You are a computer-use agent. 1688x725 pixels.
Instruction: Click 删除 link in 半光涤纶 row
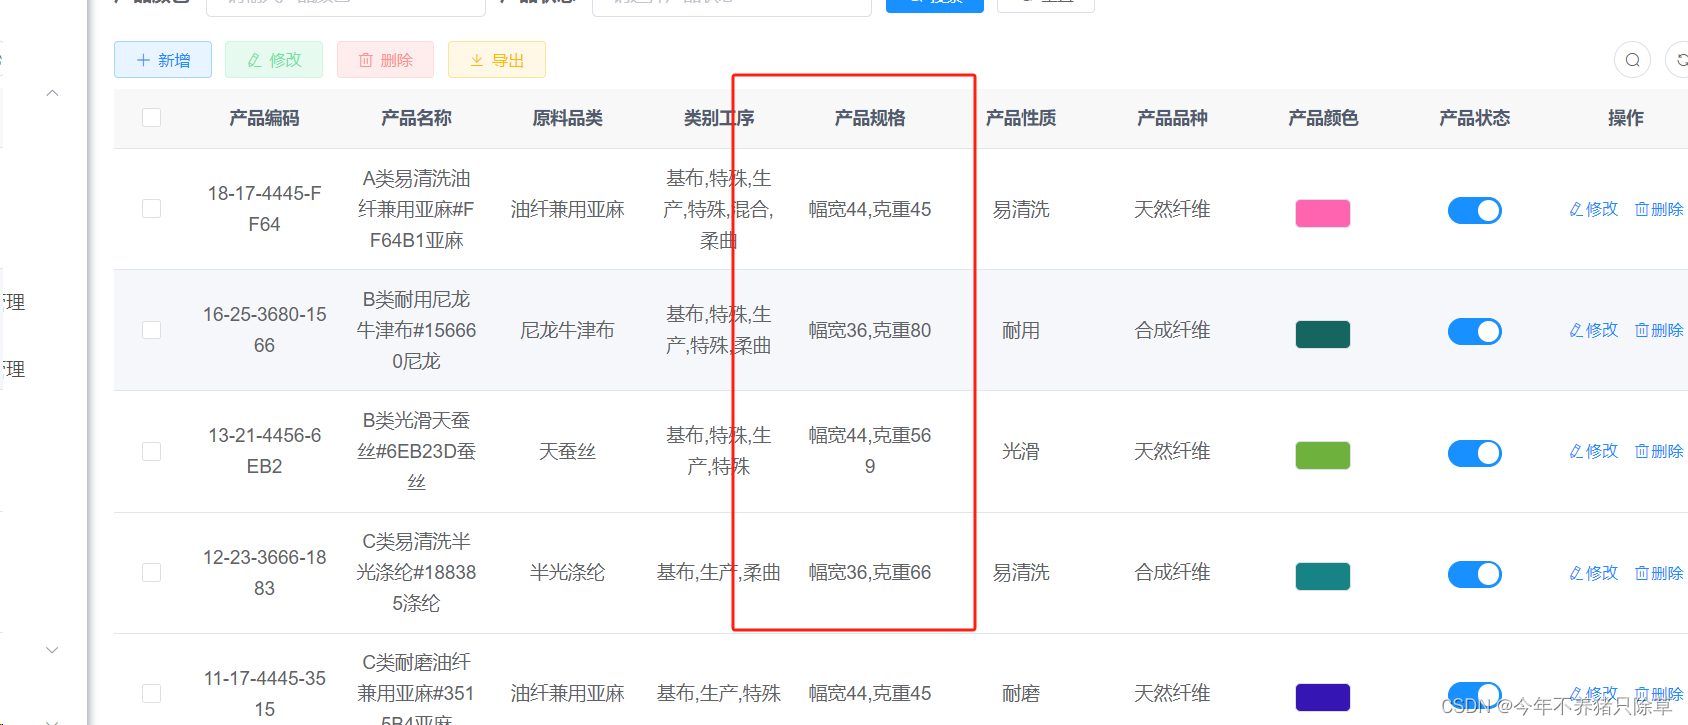[1659, 573]
